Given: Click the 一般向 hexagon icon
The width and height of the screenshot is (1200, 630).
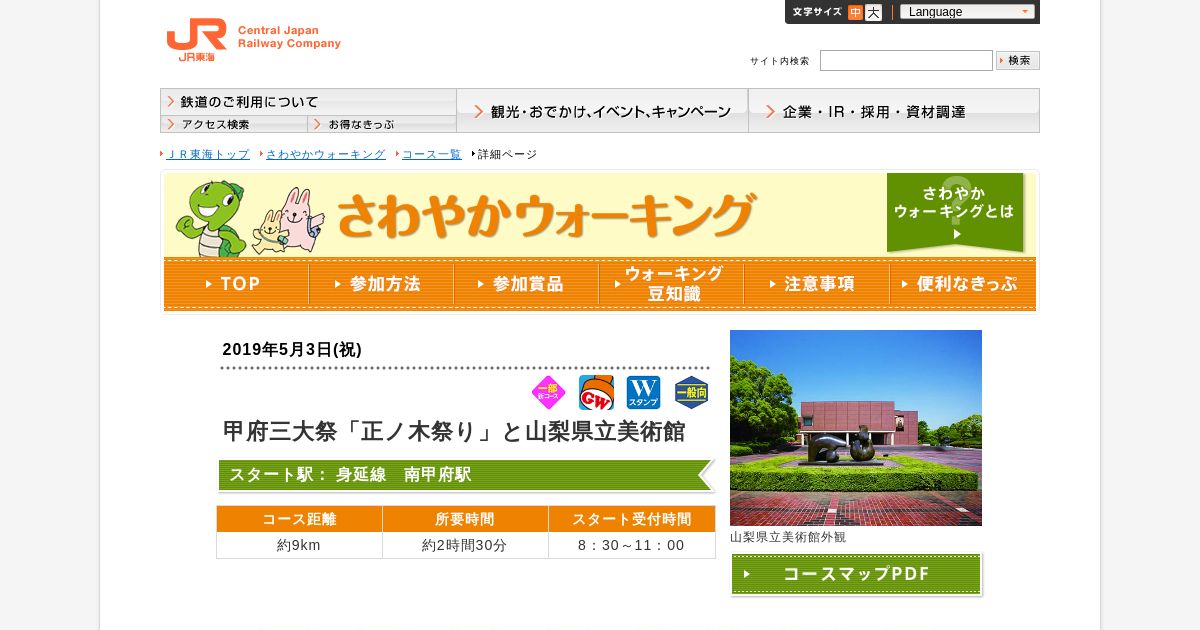Looking at the screenshot, I should [692, 393].
